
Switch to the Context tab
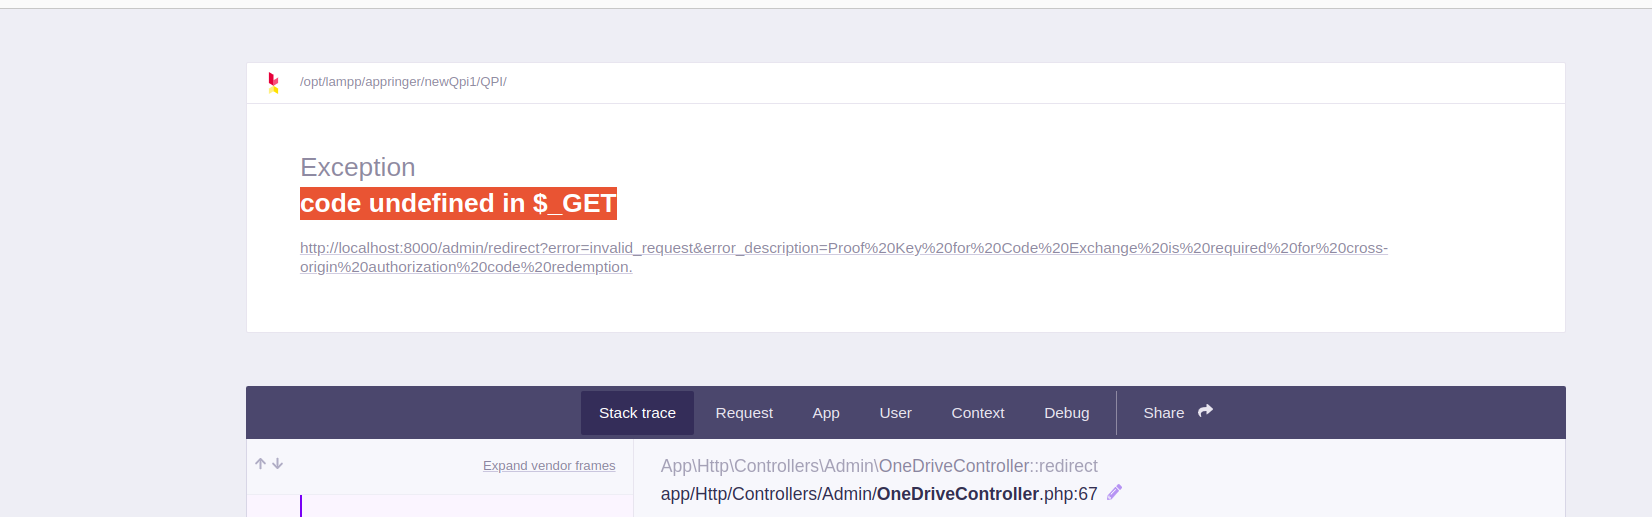978,413
